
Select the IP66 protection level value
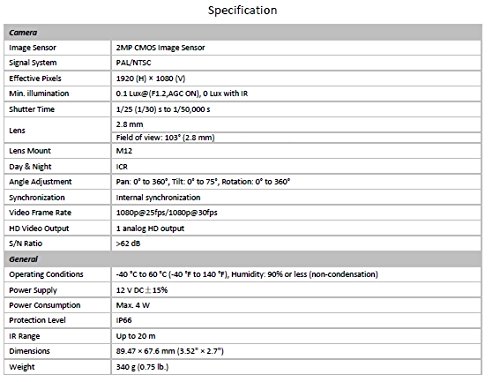(124, 320)
